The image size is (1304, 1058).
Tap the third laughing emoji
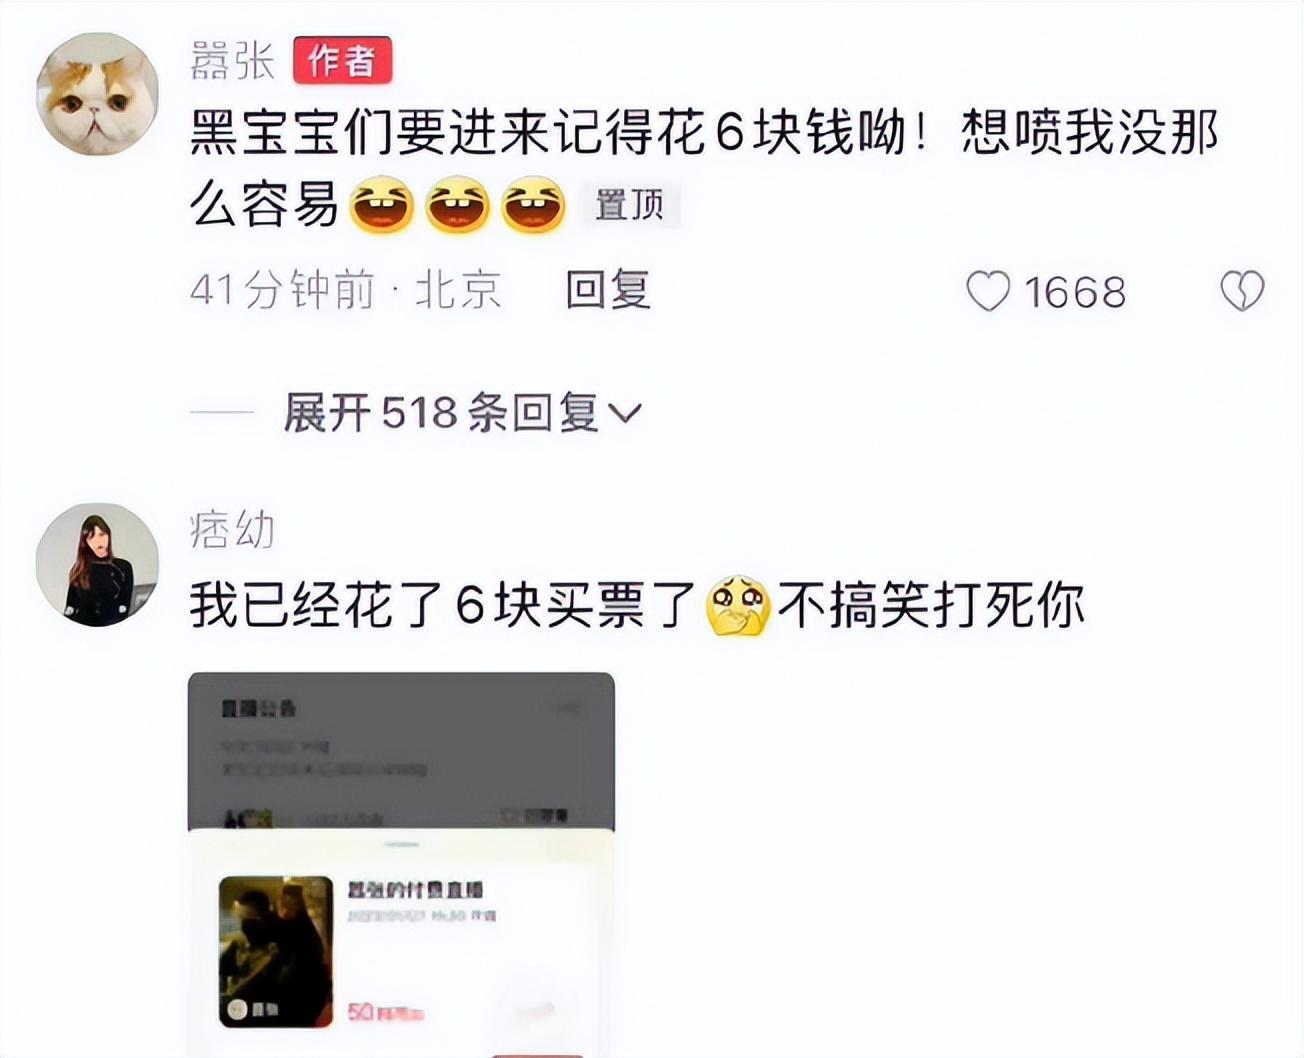click(533, 205)
